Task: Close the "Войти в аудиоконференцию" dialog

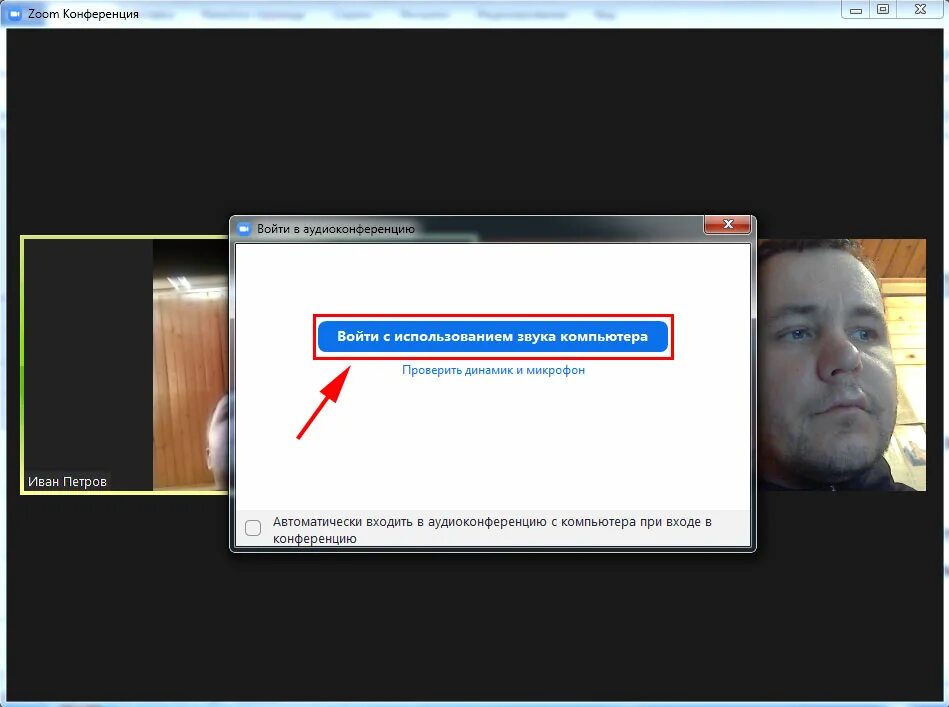Action: [728, 224]
